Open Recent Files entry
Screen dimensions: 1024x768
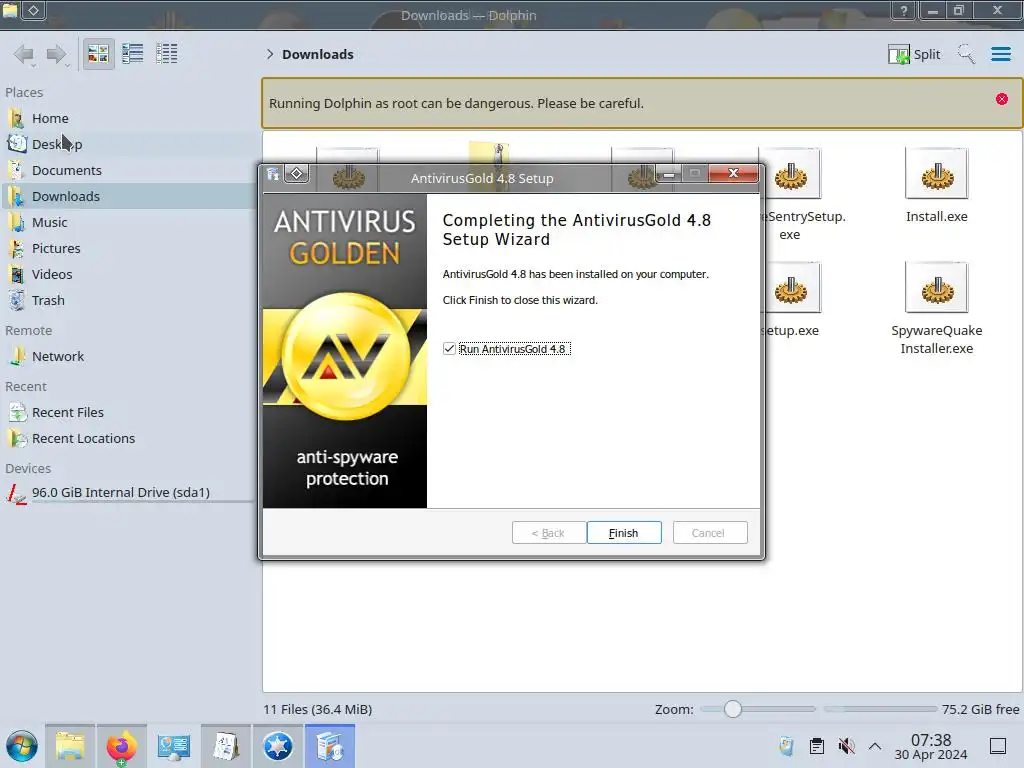[x=128, y=413]
